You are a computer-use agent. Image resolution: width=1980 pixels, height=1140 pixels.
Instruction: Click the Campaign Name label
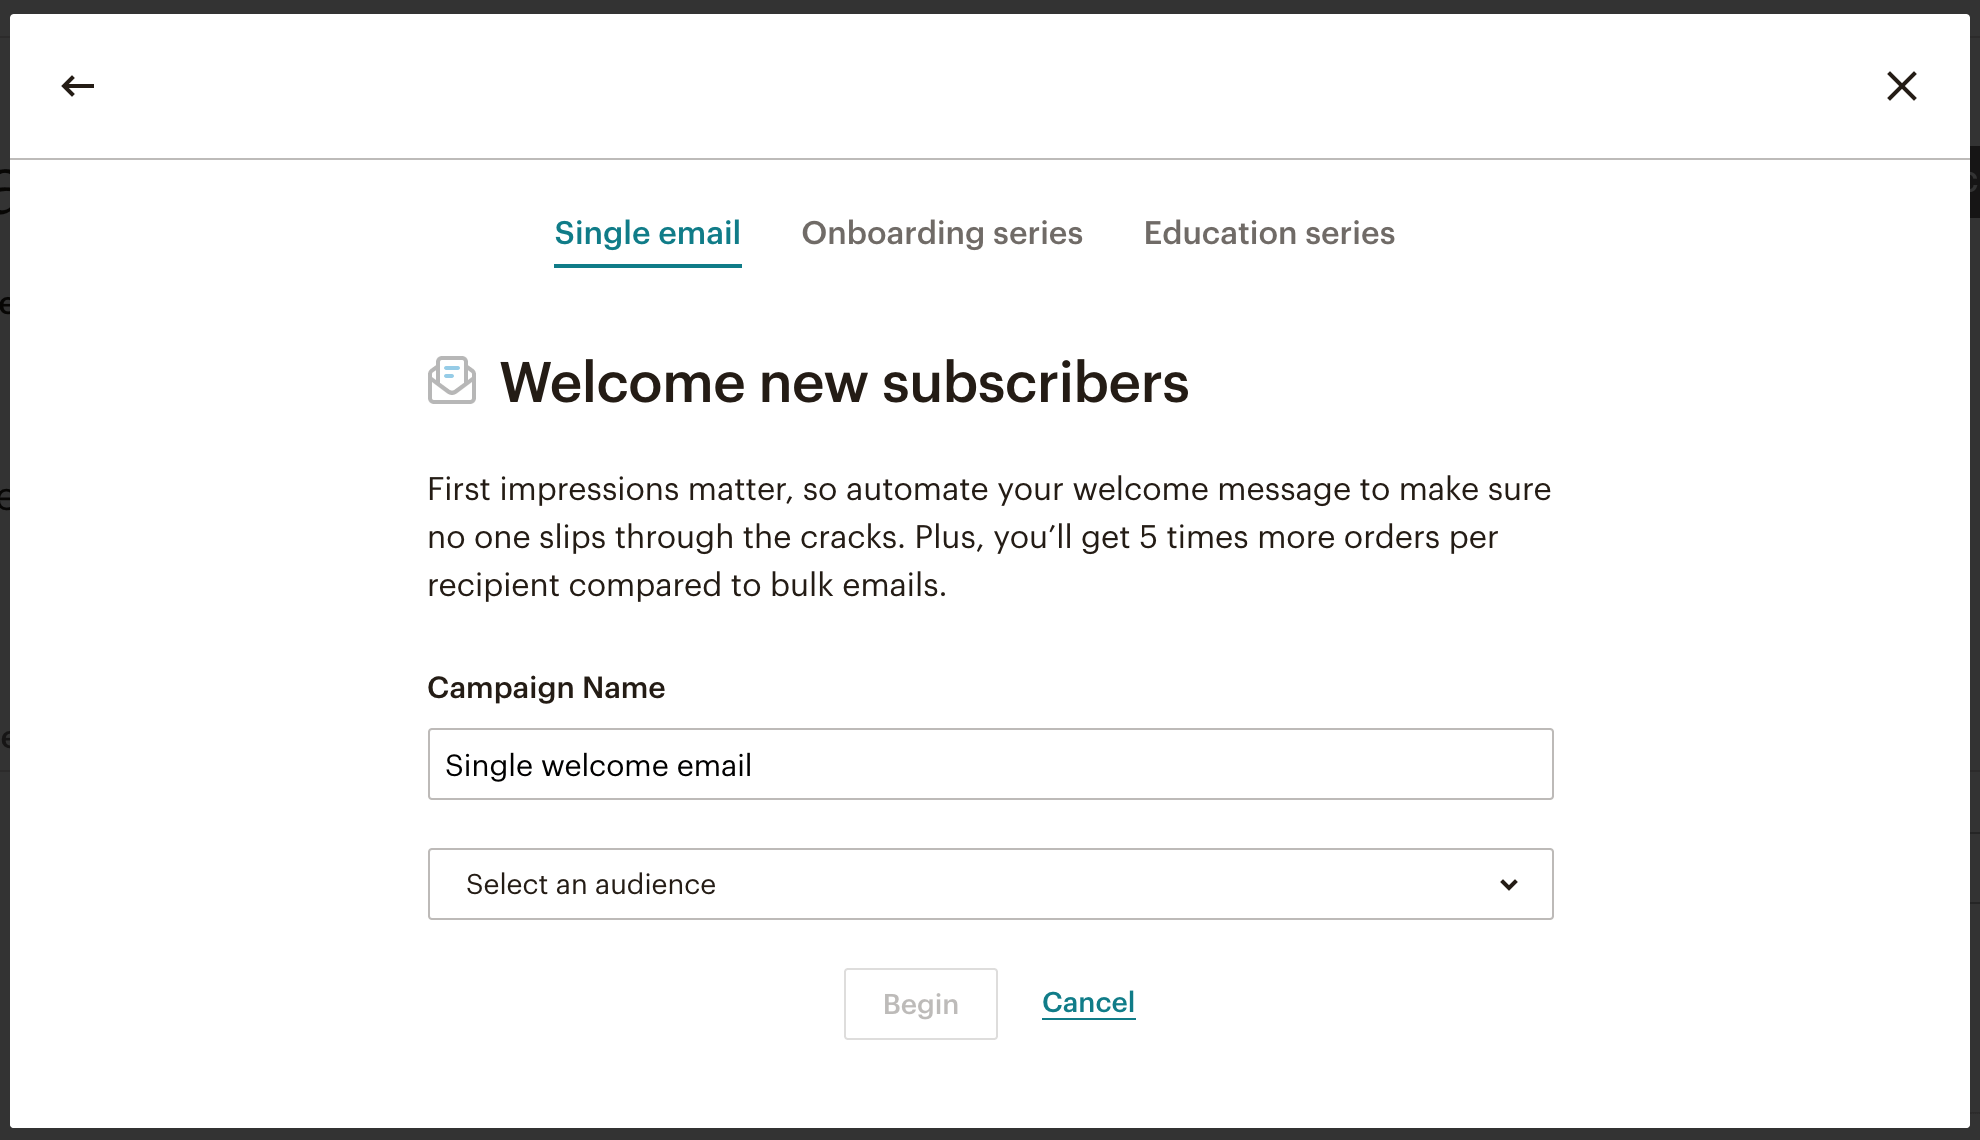coord(546,688)
